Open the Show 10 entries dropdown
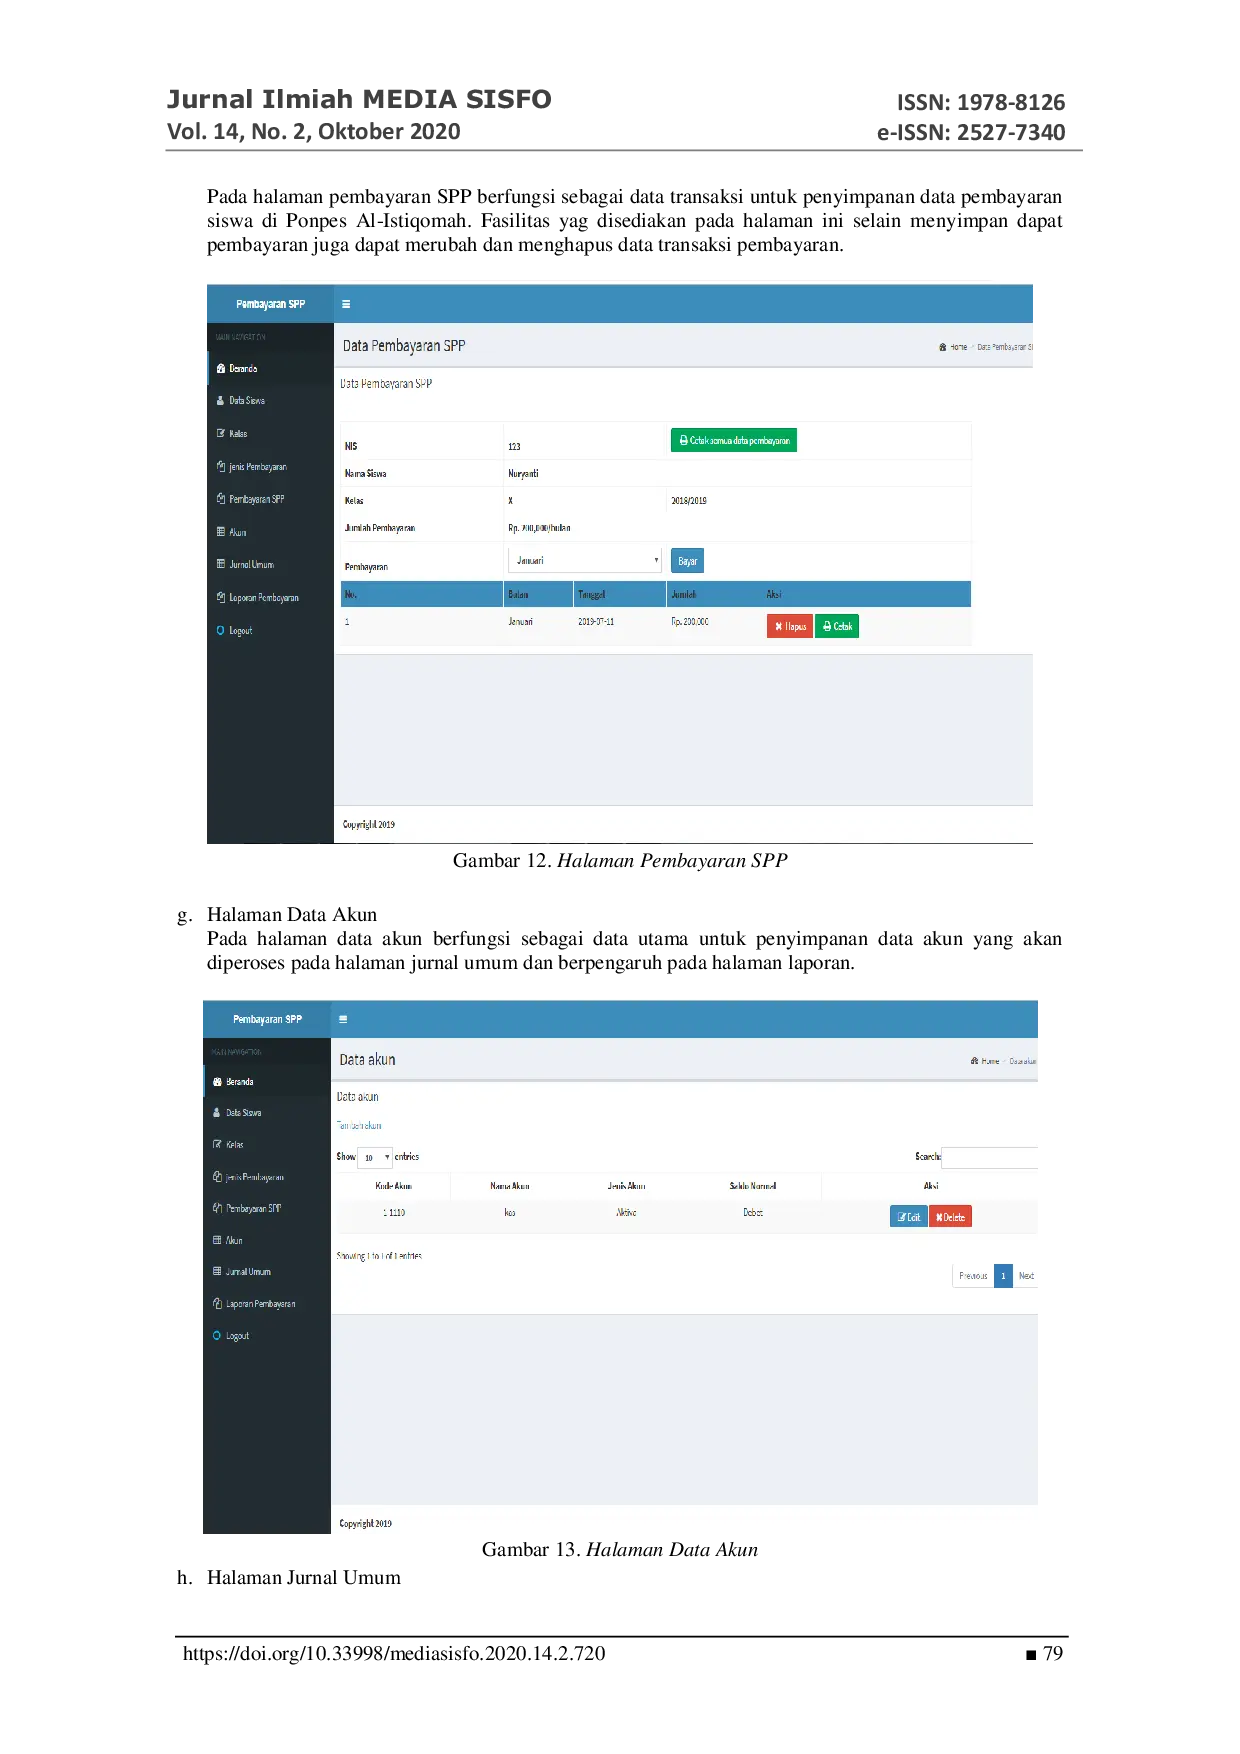This screenshot has width=1240, height=1754. click(x=375, y=1157)
